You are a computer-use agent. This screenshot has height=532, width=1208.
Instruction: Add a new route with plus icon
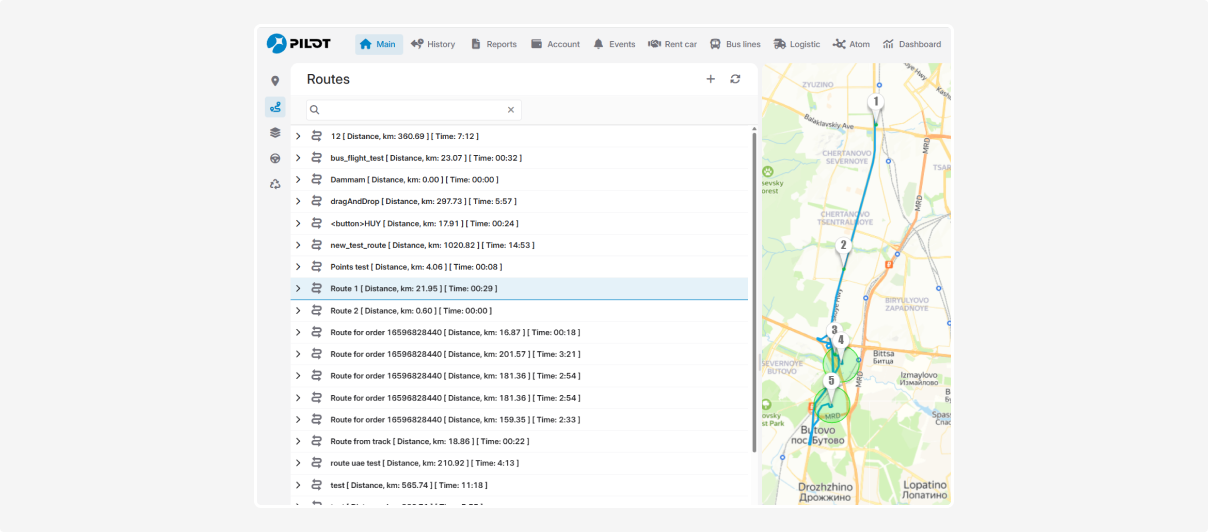[711, 79]
